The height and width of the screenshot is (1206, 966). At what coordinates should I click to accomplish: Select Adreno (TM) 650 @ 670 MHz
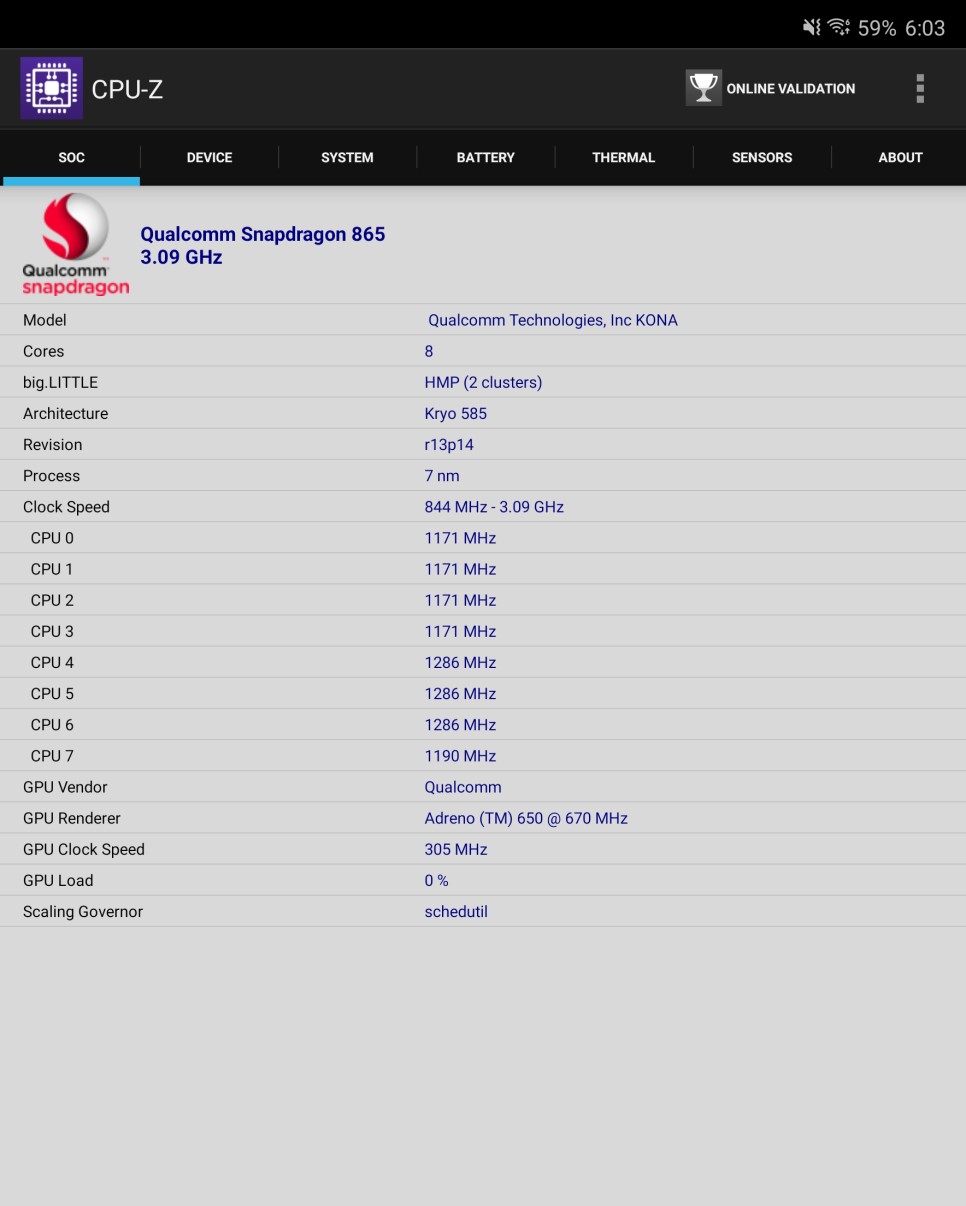[x=526, y=818]
